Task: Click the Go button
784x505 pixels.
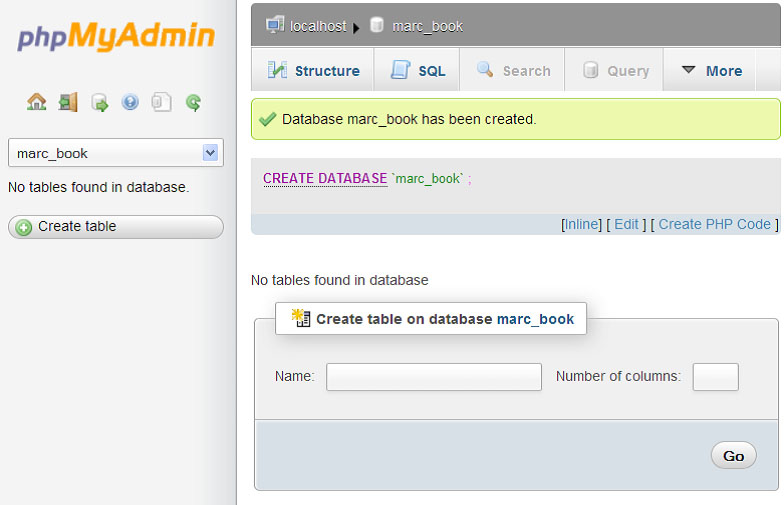Action: point(733,456)
